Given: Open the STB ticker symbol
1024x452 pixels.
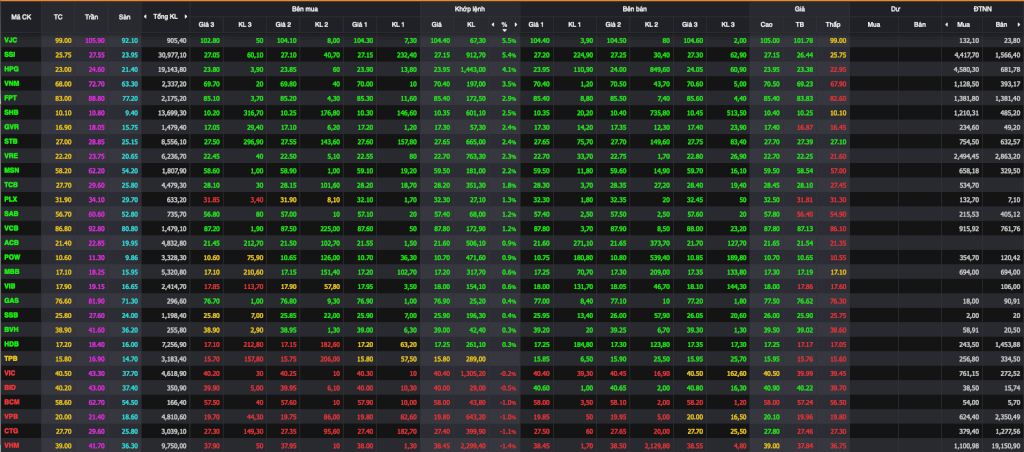Looking at the screenshot, I should pyautogui.click(x=10, y=139).
